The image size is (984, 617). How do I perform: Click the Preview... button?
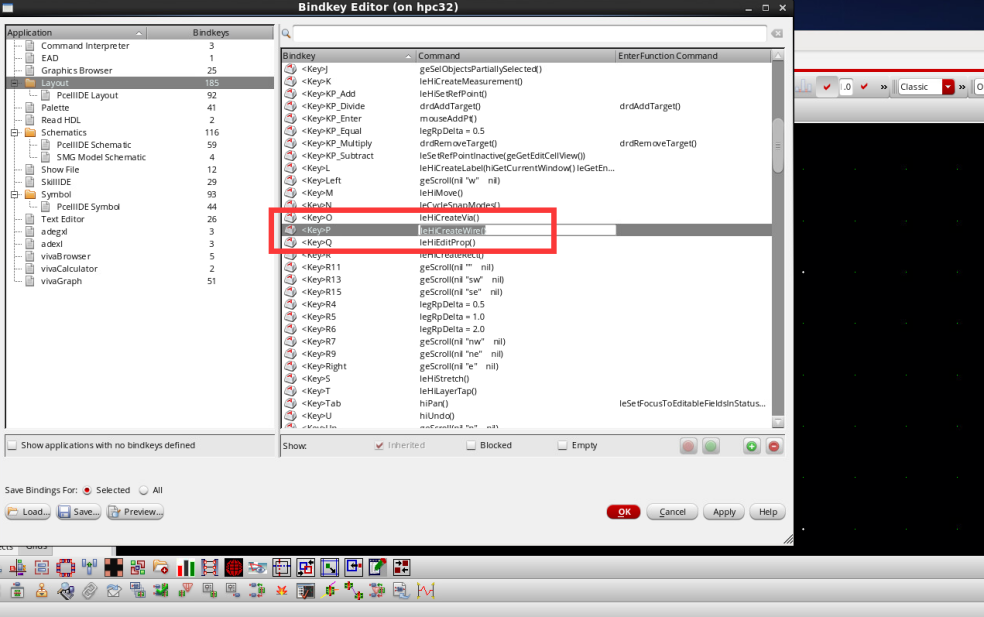tap(135, 512)
